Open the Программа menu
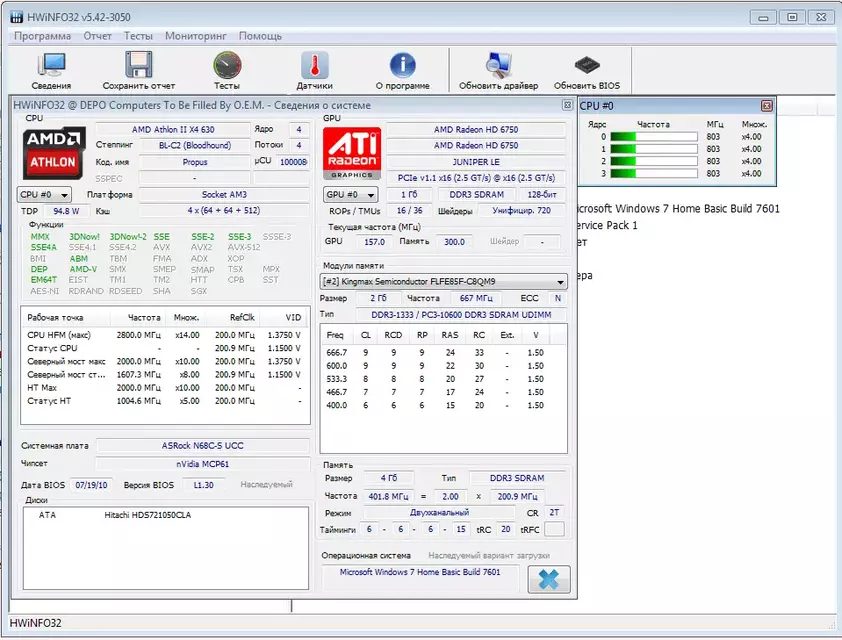The height and width of the screenshot is (640, 842). [x=42, y=36]
